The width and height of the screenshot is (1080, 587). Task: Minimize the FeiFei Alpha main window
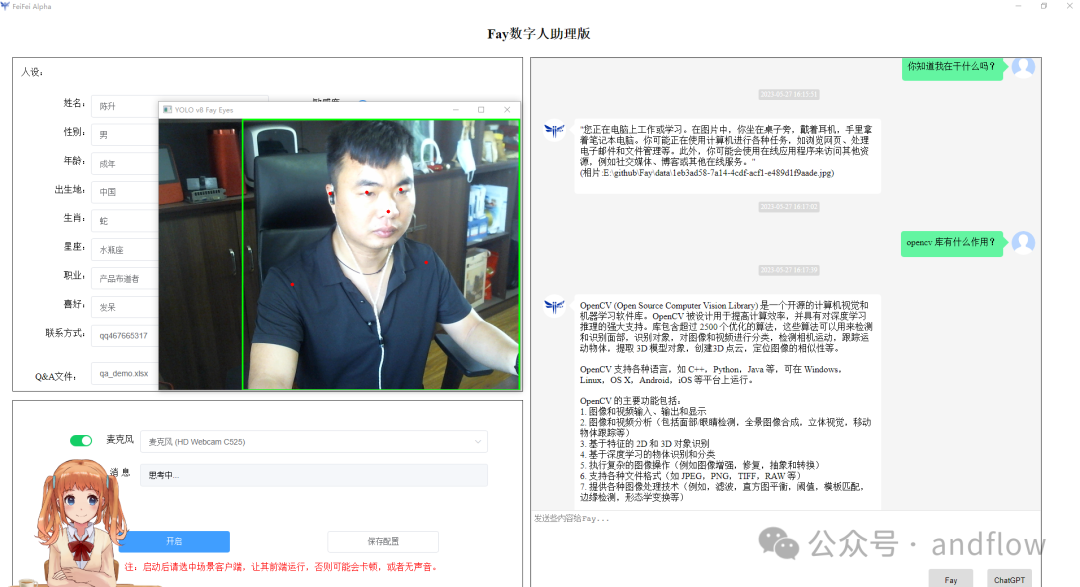[1018, 6]
